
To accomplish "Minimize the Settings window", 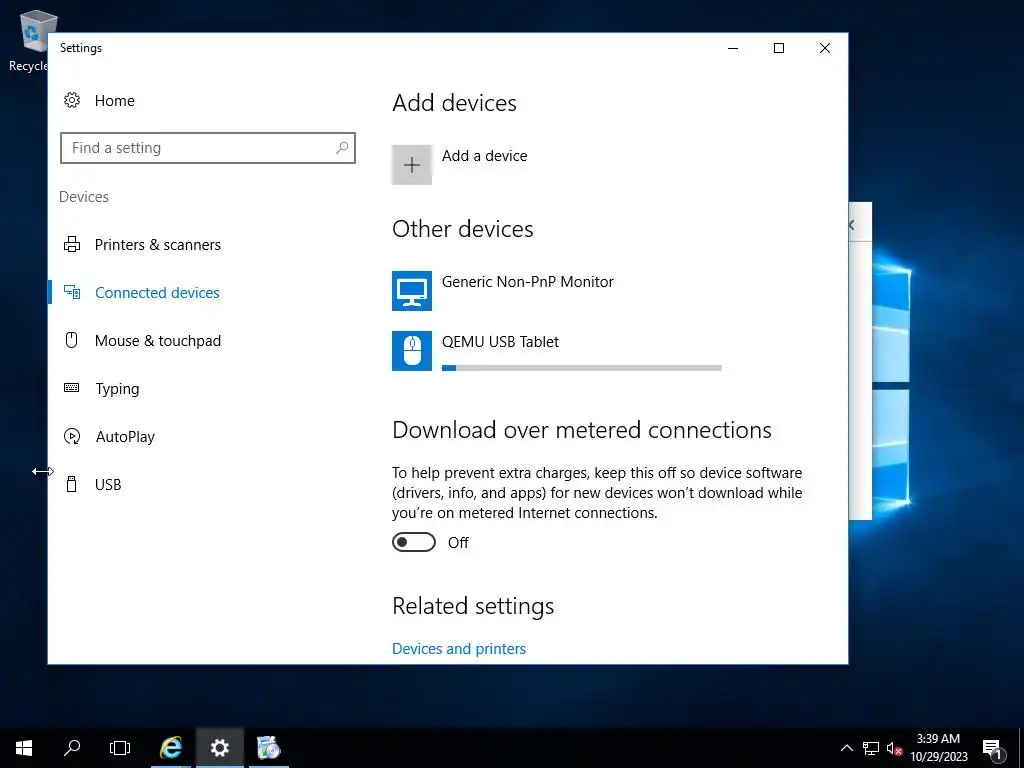I will tap(733, 48).
